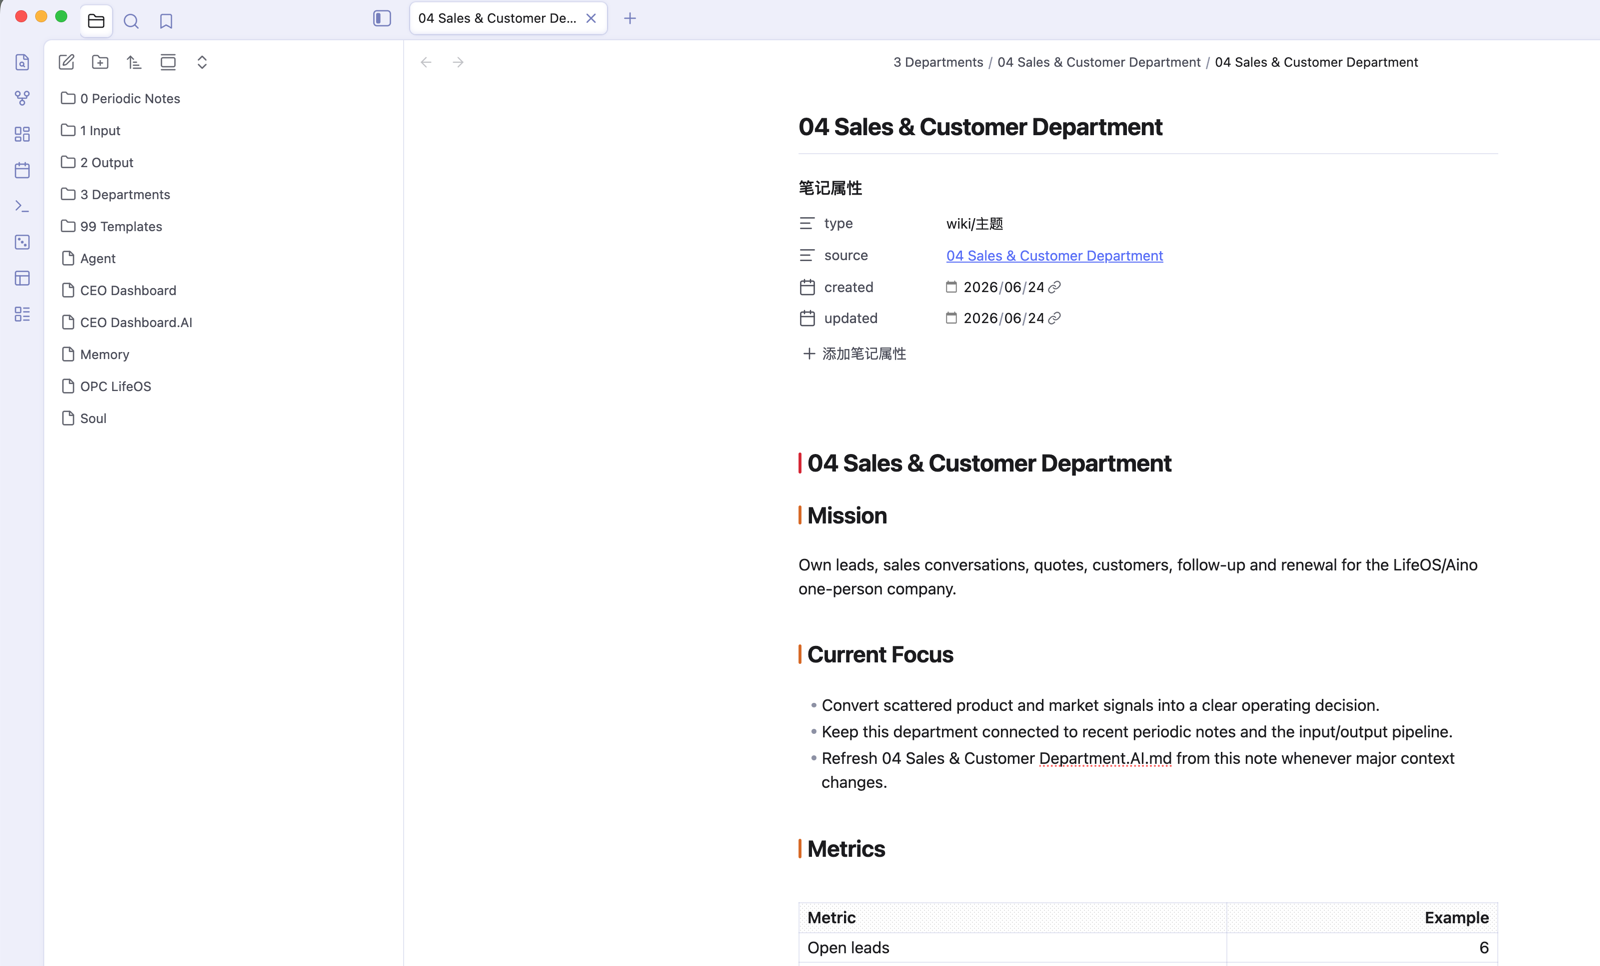Toggle the left sidebar icon
Viewport: 1600px width, 966px height.
pos(382,18)
